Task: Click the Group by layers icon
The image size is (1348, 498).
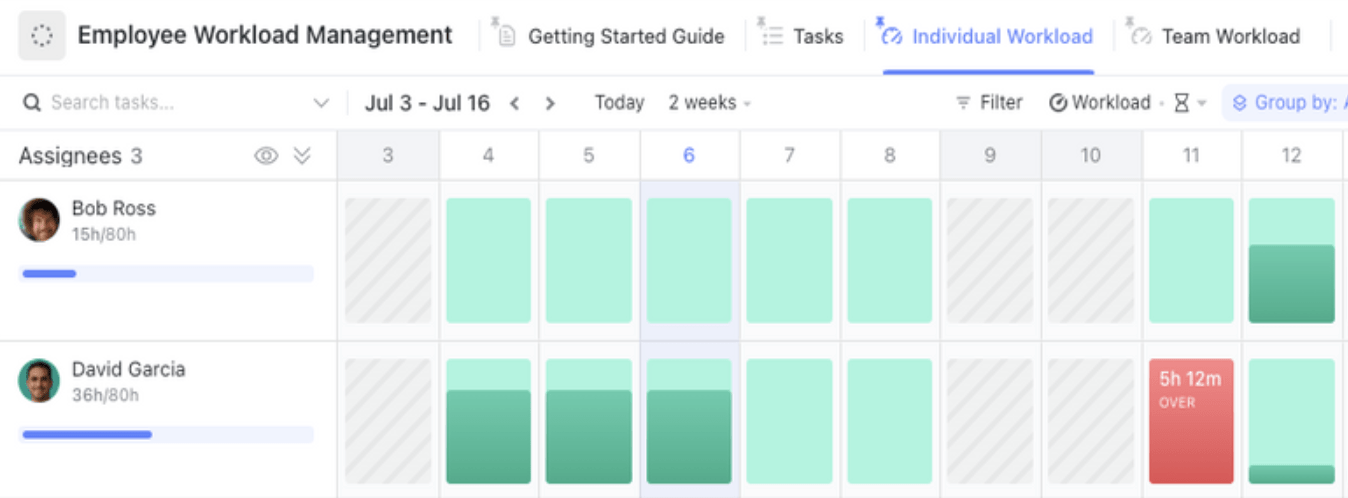Action: pos(1240,103)
